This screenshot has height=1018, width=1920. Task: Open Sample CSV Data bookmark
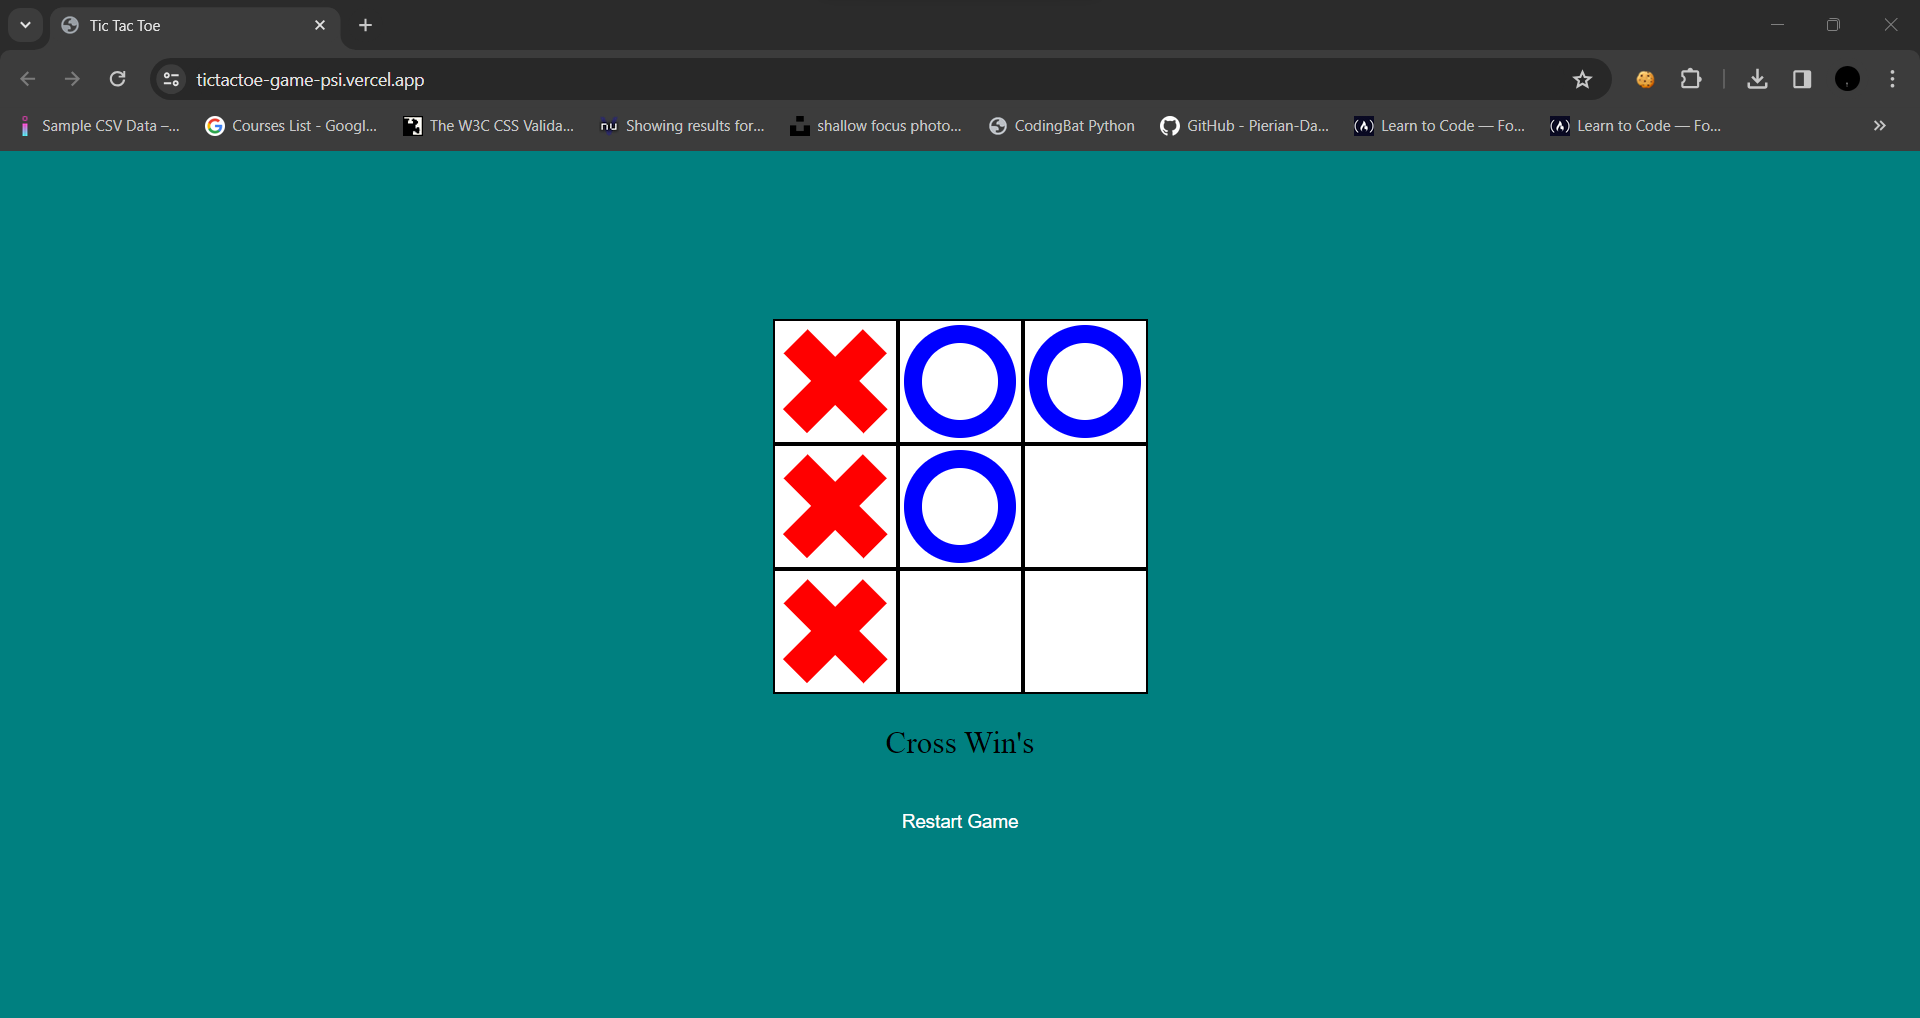[x=99, y=126]
